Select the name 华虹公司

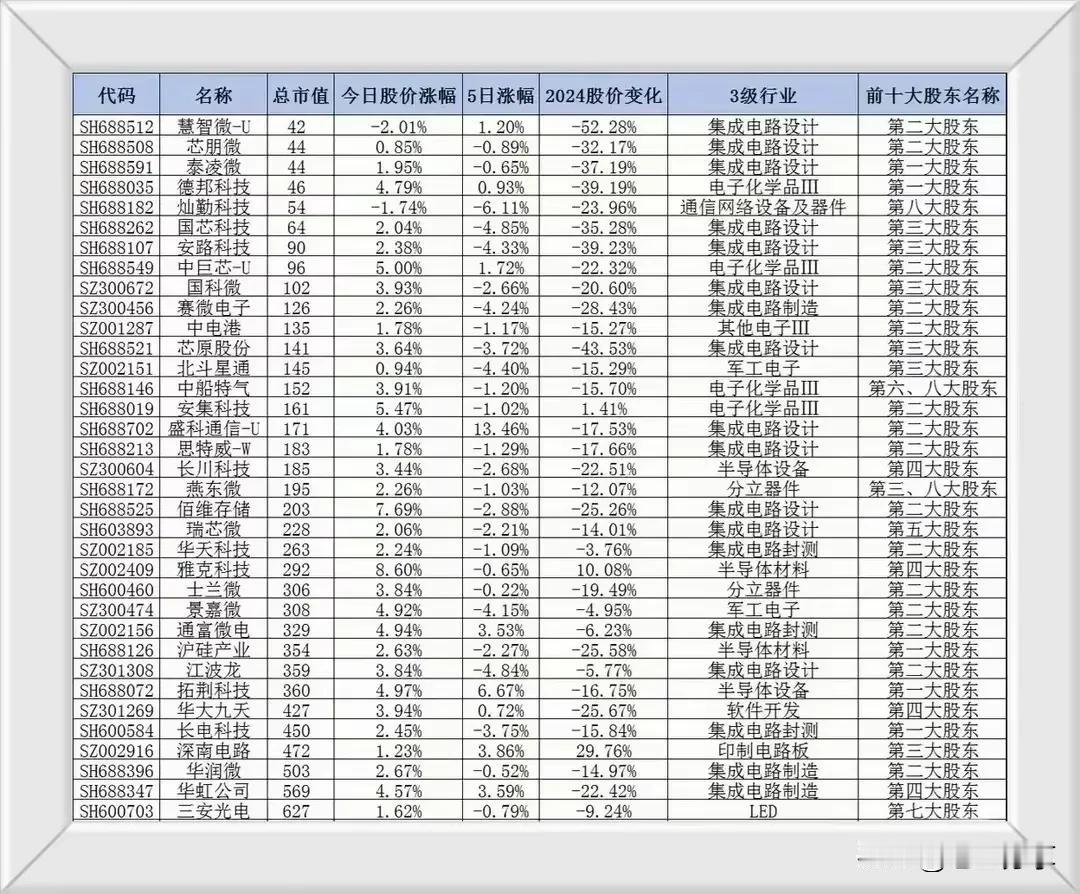tap(214, 791)
